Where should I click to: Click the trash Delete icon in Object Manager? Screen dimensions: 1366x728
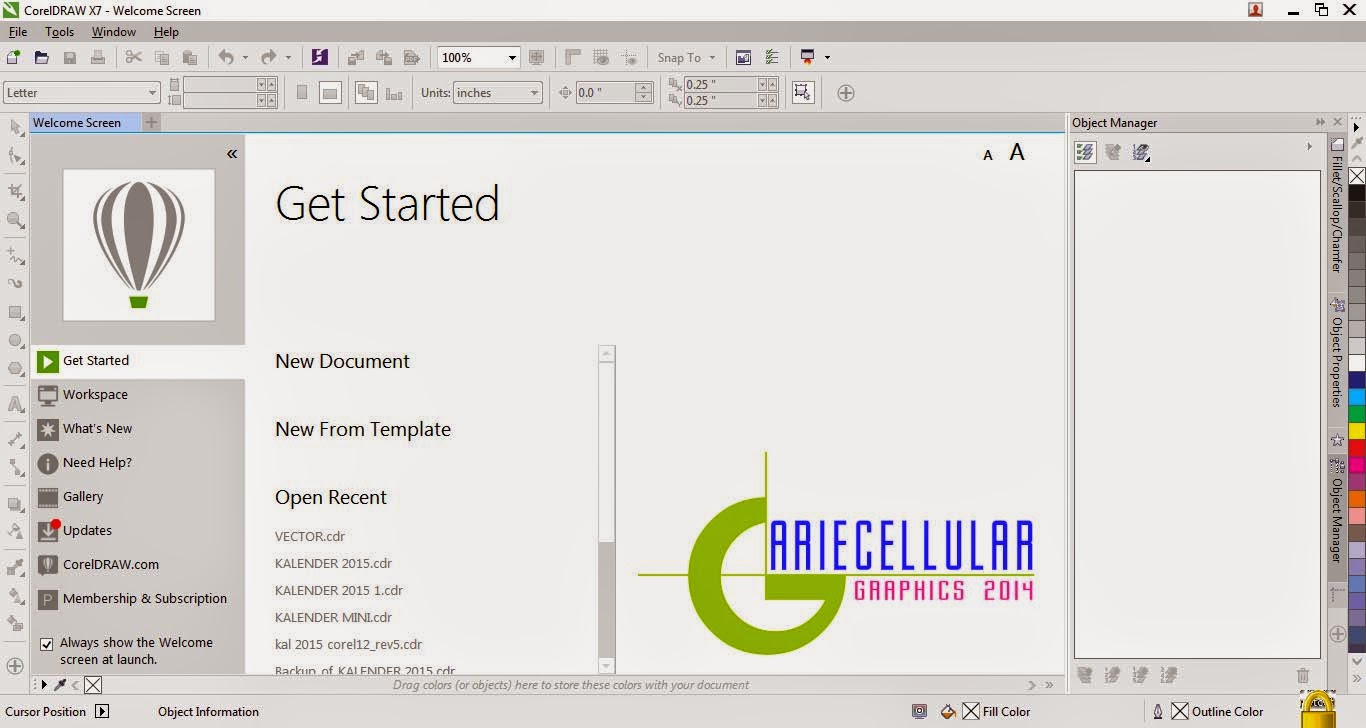click(1302, 676)
